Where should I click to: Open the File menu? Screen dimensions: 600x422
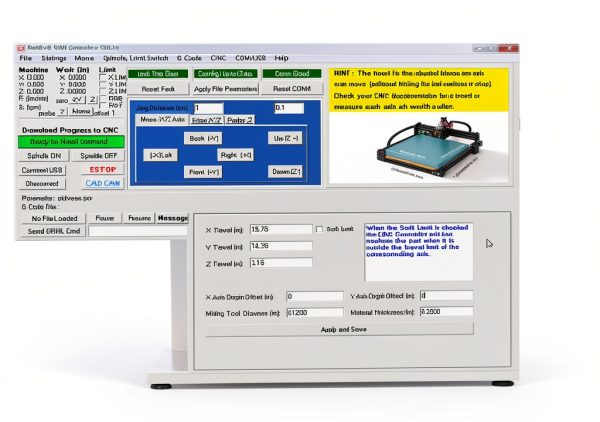(26, 58)
